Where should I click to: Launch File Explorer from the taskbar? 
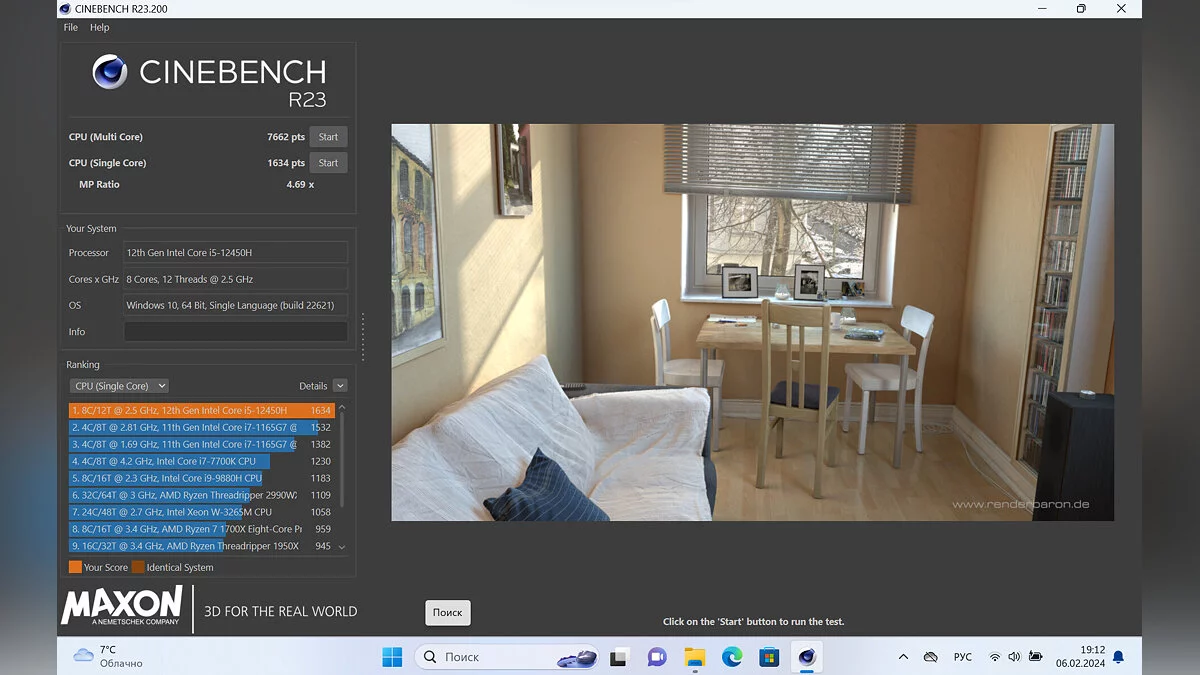point(695,657)
